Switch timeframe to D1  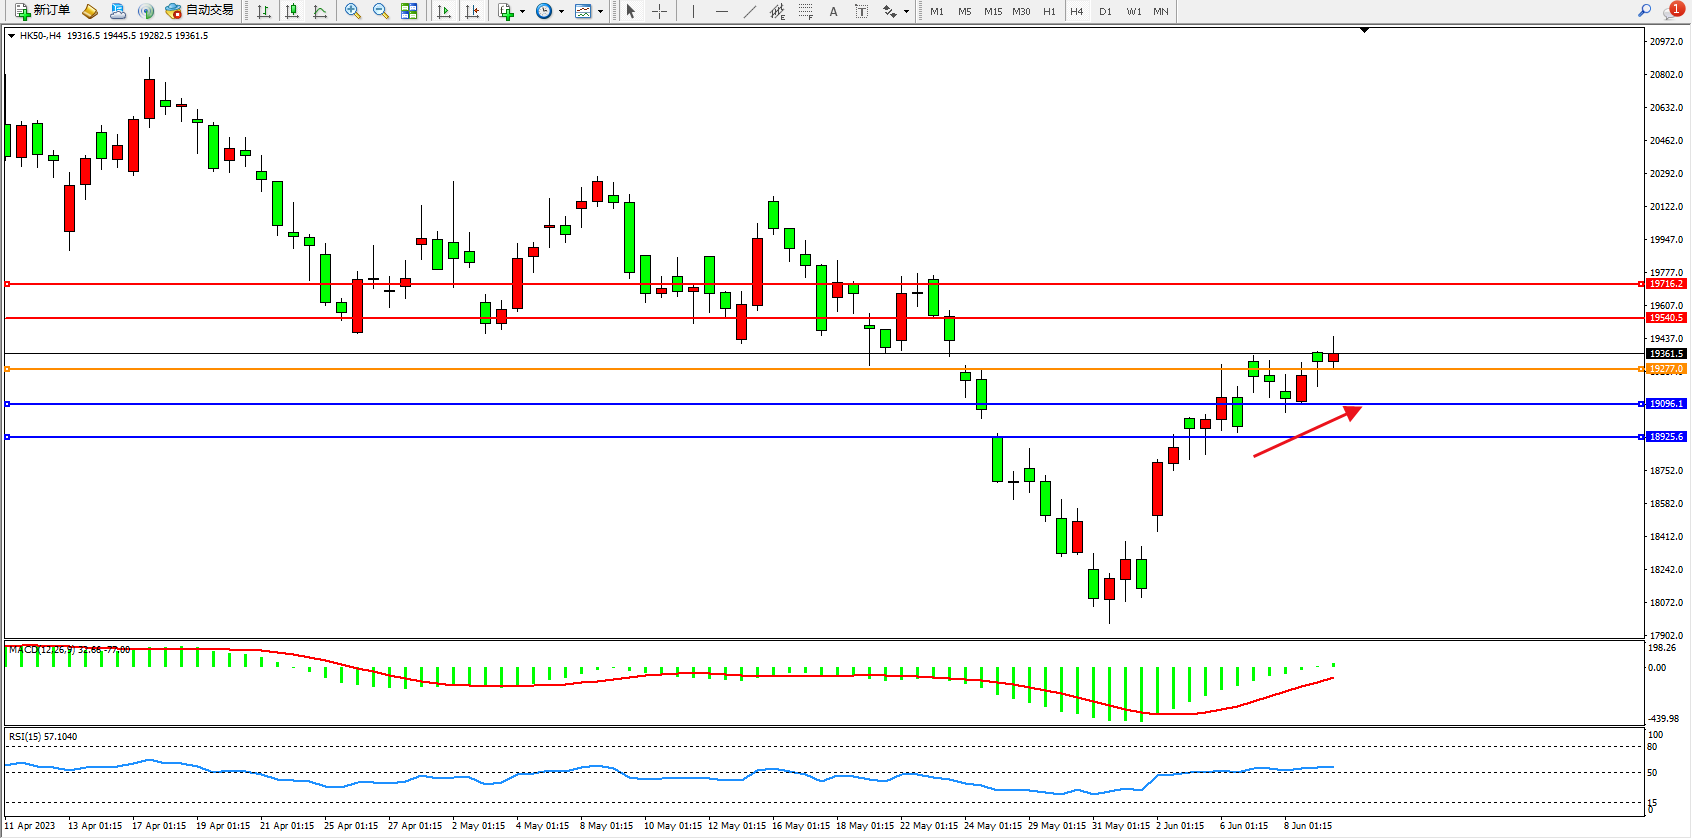1105,11
